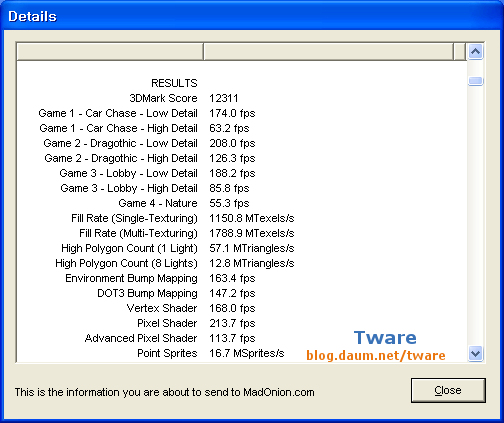504x423 pixels.
Task: Click the first list column header
Action: click(110, 52)
